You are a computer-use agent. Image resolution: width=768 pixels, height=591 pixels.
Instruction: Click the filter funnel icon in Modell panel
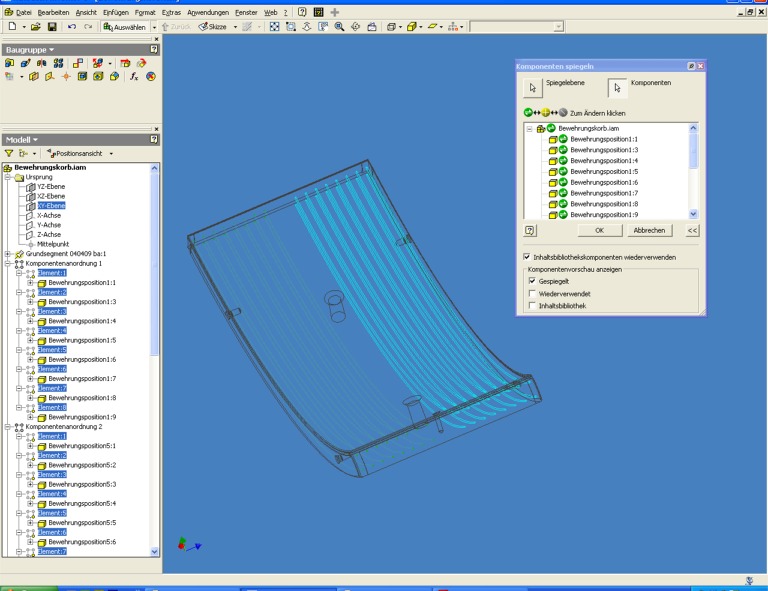[x=8, y=153]
